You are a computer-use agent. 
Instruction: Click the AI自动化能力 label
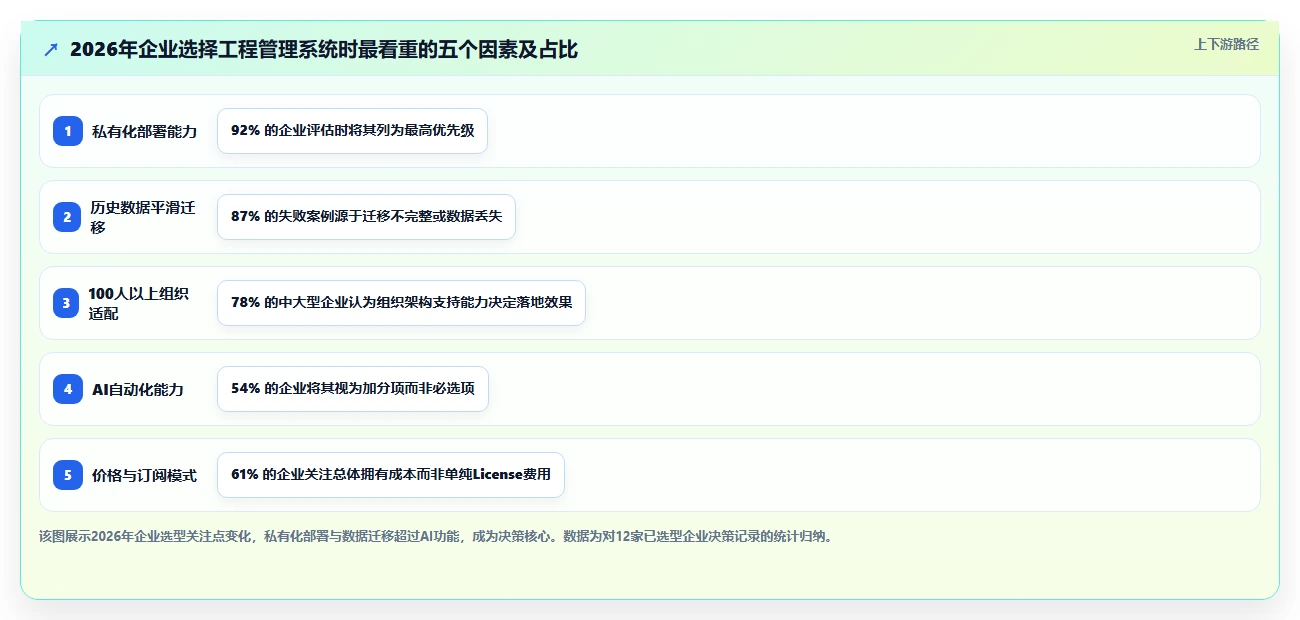[x=138, y=389]
